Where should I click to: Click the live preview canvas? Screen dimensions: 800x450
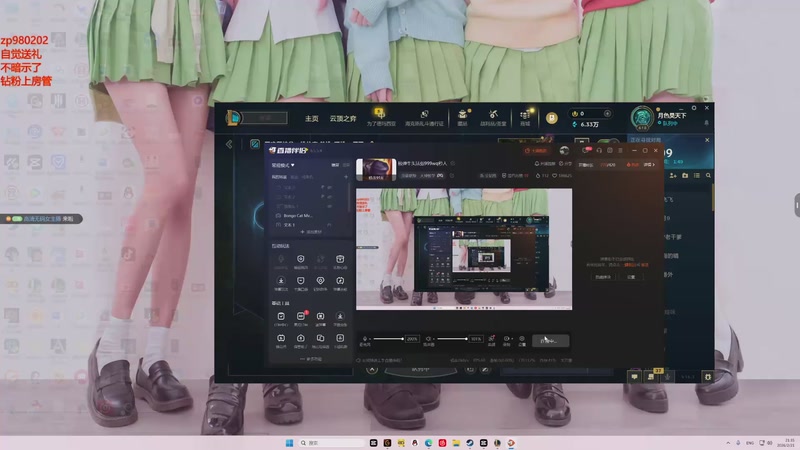tap(464, 249)
